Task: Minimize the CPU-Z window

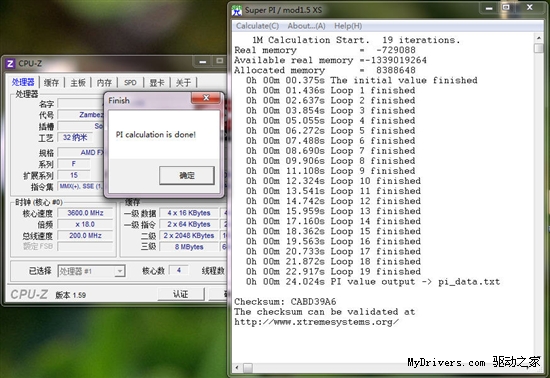Action: point(203,62)
